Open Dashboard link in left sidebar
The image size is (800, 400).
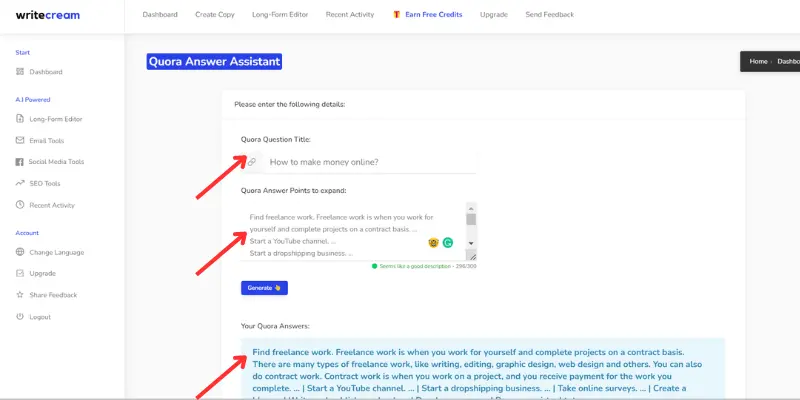[x=46, y=72]
